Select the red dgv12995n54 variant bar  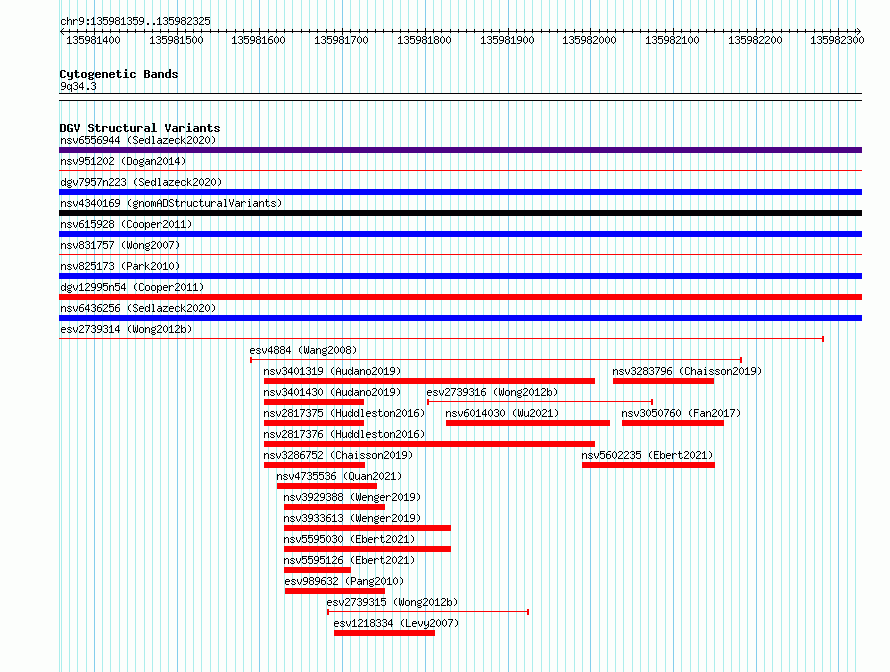point(460,297)
